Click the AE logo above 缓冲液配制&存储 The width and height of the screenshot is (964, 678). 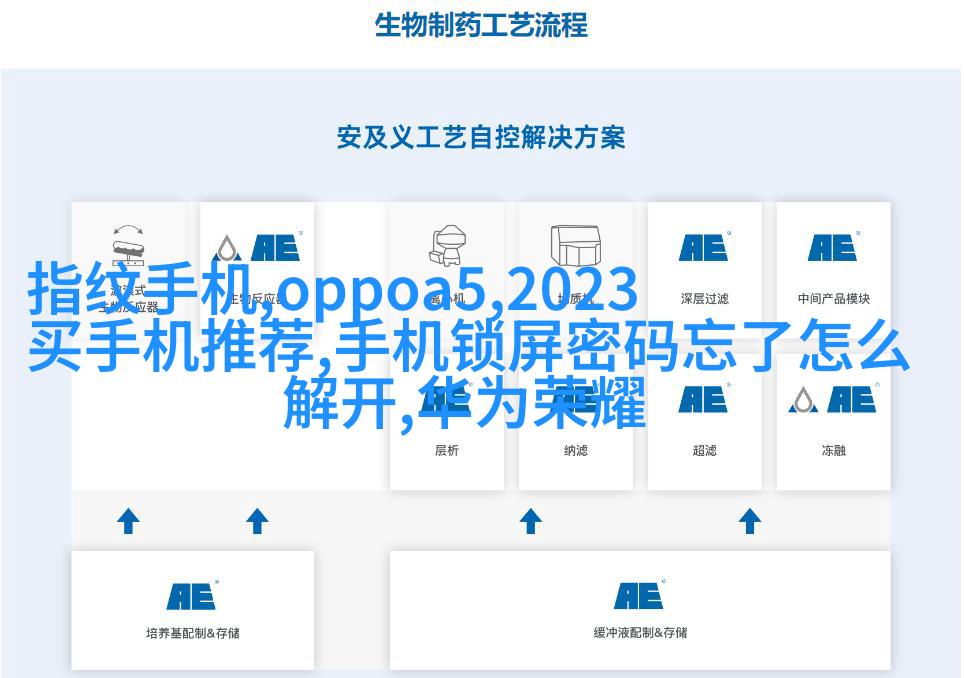click(640, 595)
